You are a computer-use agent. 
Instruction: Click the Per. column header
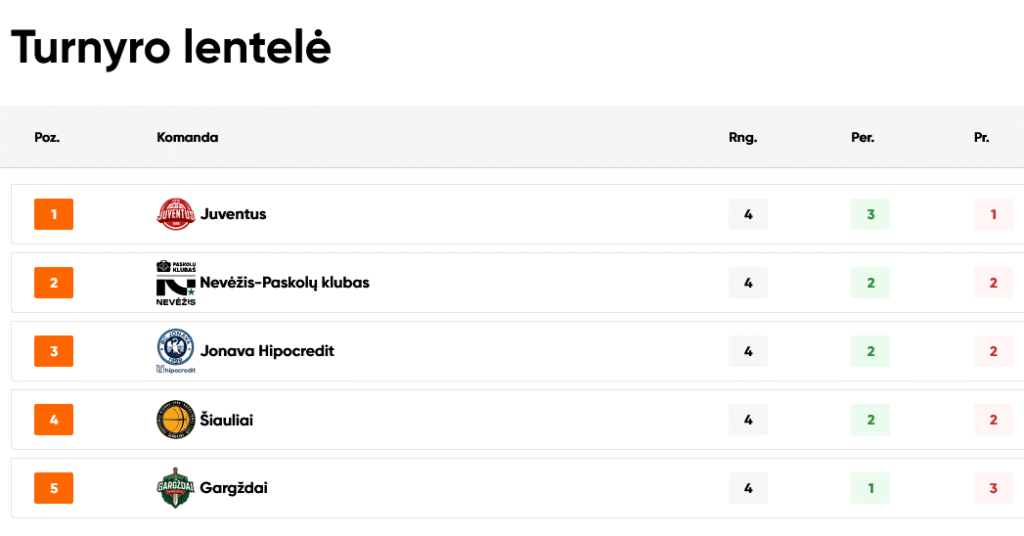point(863,137)
